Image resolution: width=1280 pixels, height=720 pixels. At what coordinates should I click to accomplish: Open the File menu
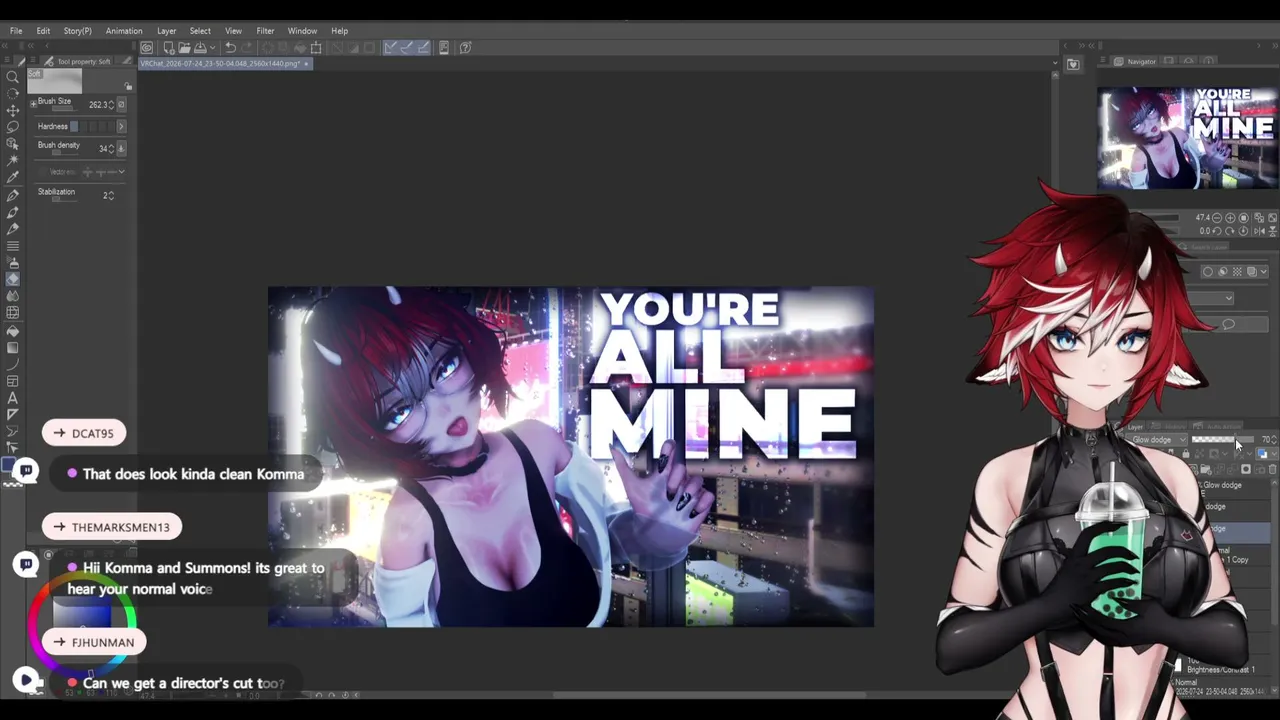point(16,31)
